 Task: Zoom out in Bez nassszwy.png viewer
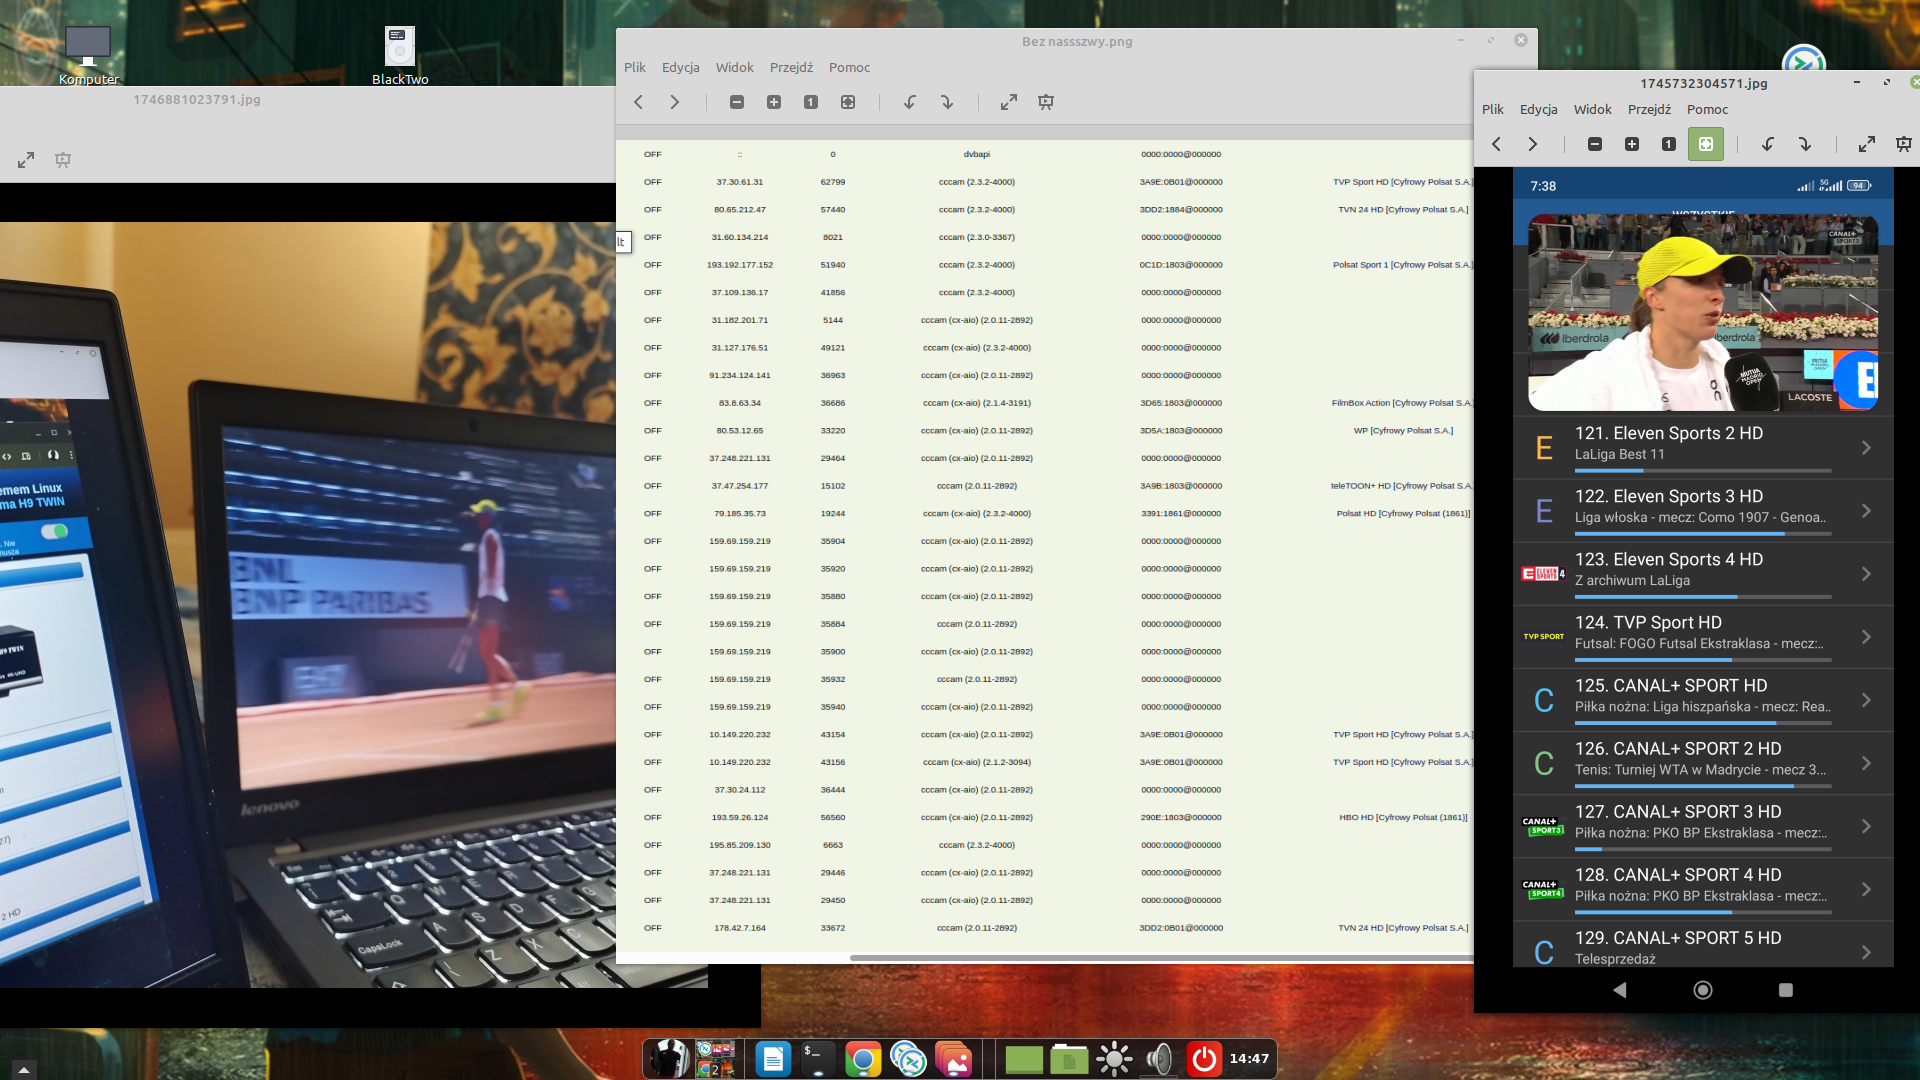click(737, 102)
